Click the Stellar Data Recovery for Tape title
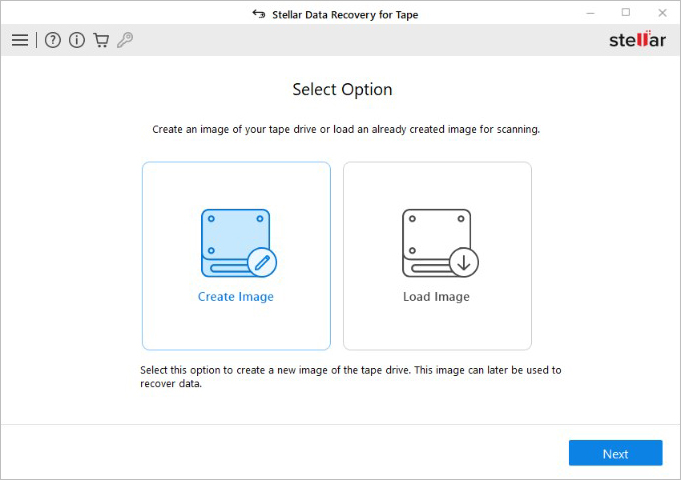Screen dimensions: 681x480 [x=347, y=14]
